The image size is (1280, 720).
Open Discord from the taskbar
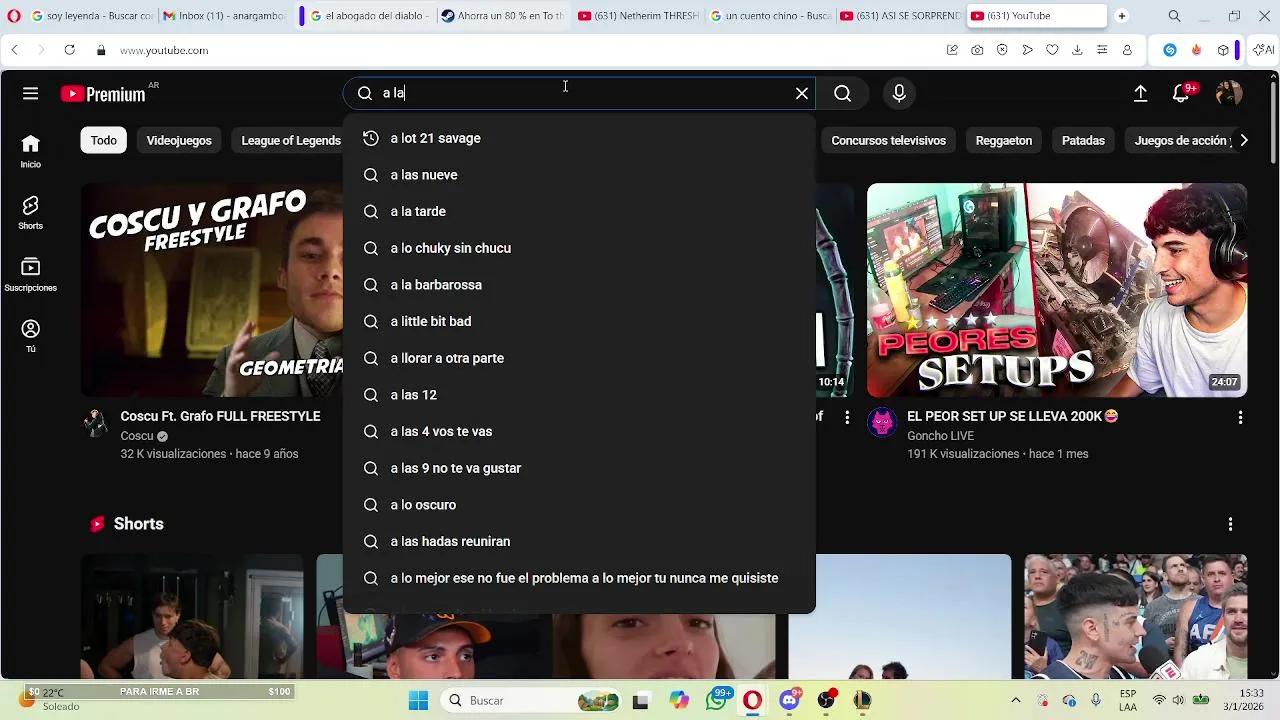click(790, 700)
